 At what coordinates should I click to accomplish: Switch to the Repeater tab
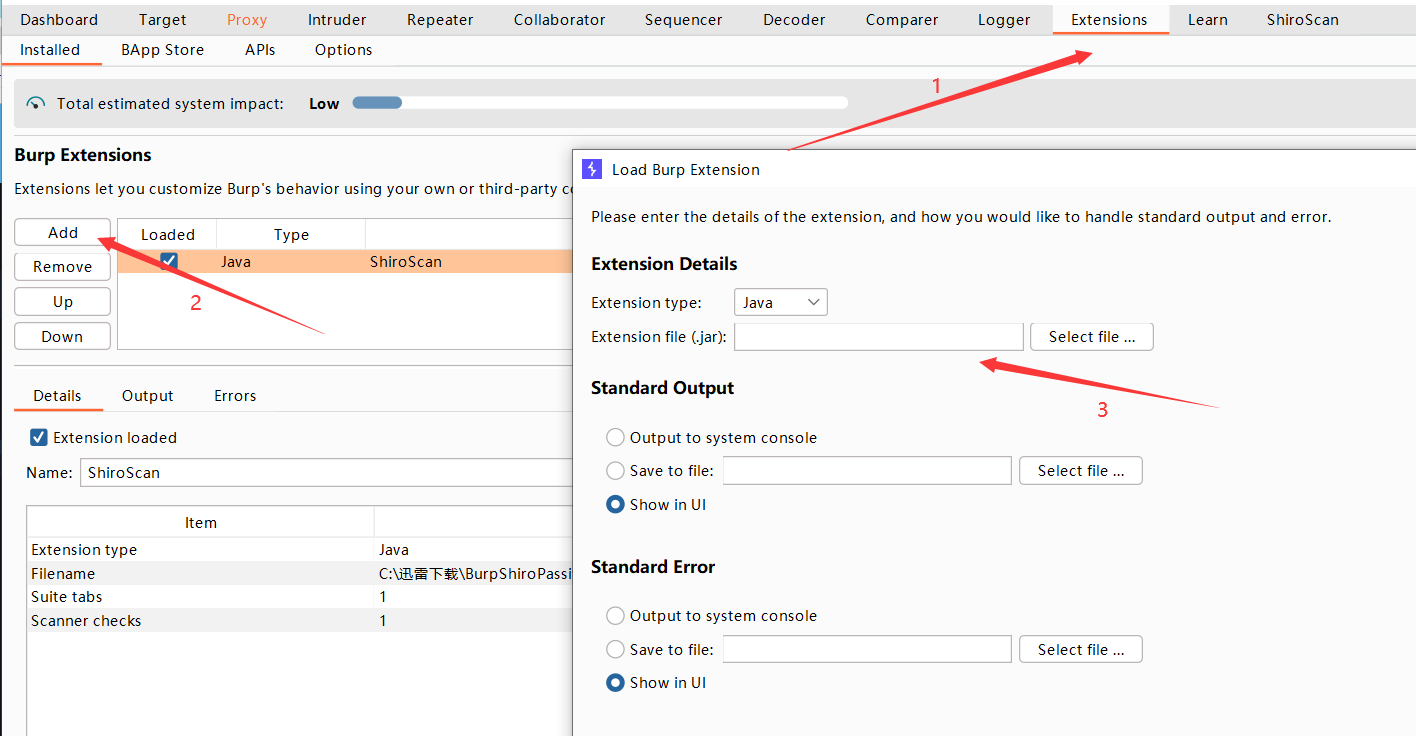[x=440, y=19]
